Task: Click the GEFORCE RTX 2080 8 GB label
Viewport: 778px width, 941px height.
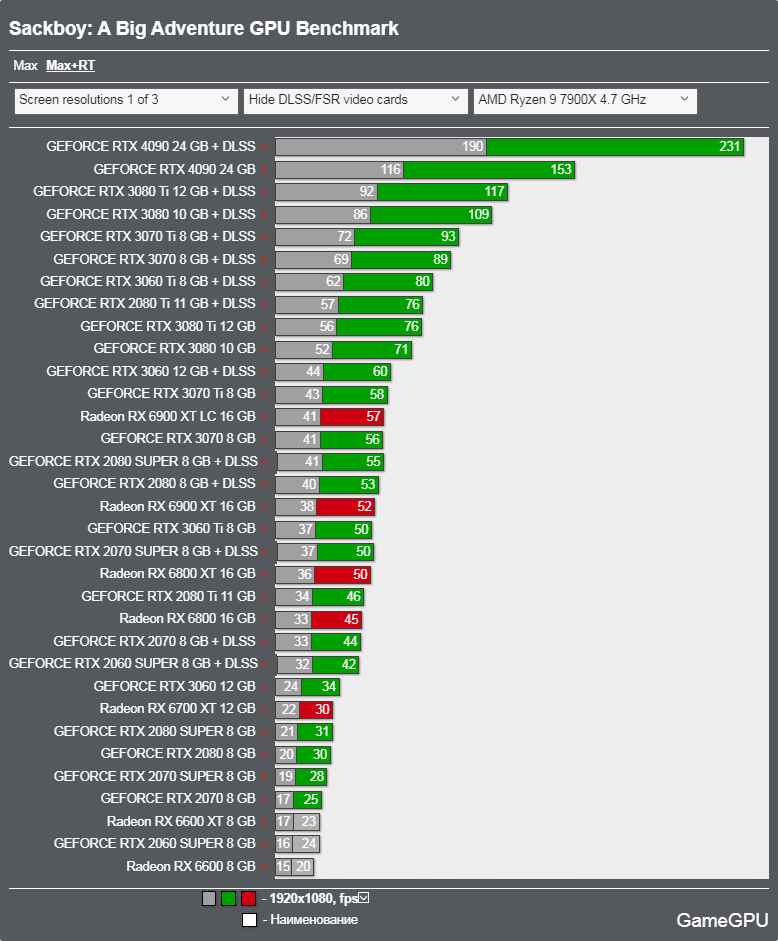Action: [x=178, y=753]
